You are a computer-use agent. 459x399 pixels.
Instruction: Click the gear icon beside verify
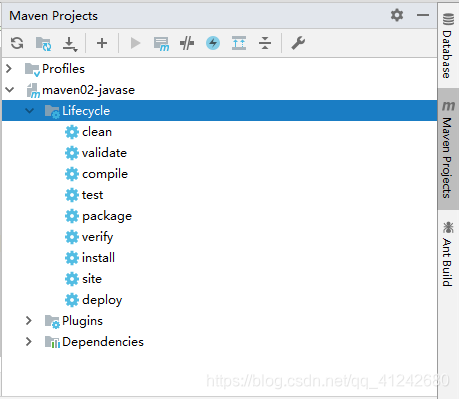click(72, 237)
